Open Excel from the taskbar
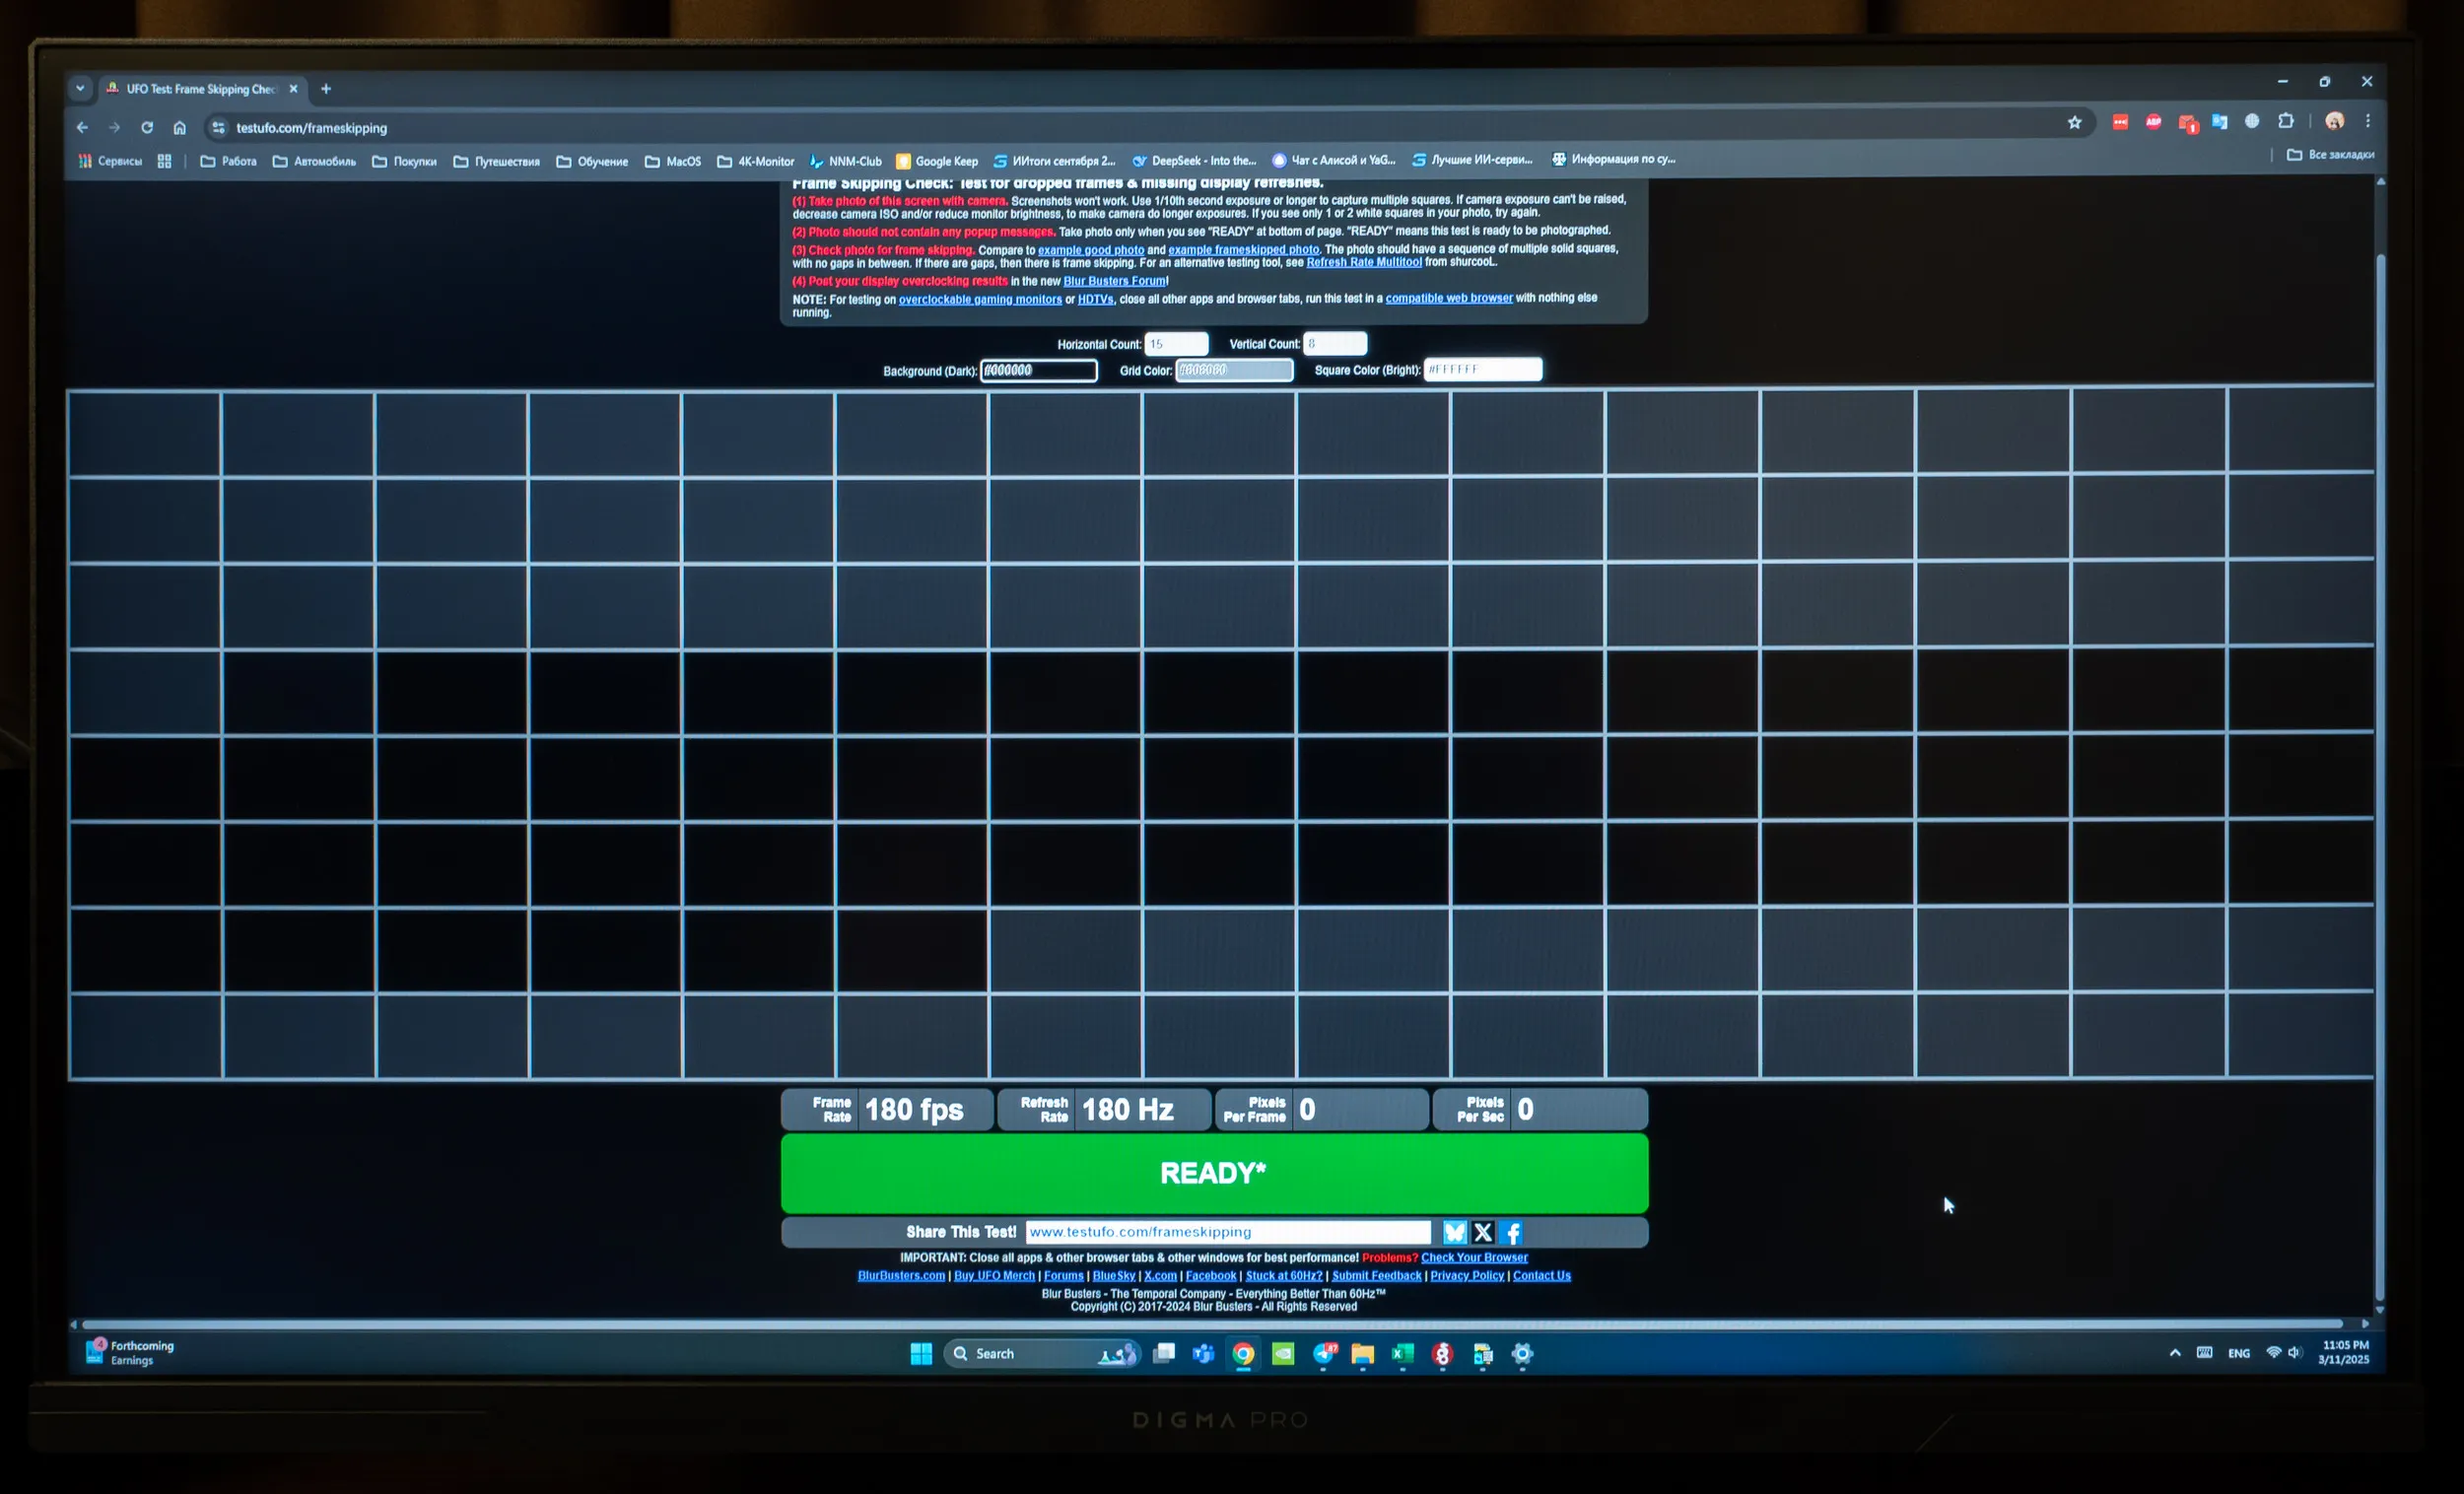 pyautogui.click(x=1402, y=1353)
